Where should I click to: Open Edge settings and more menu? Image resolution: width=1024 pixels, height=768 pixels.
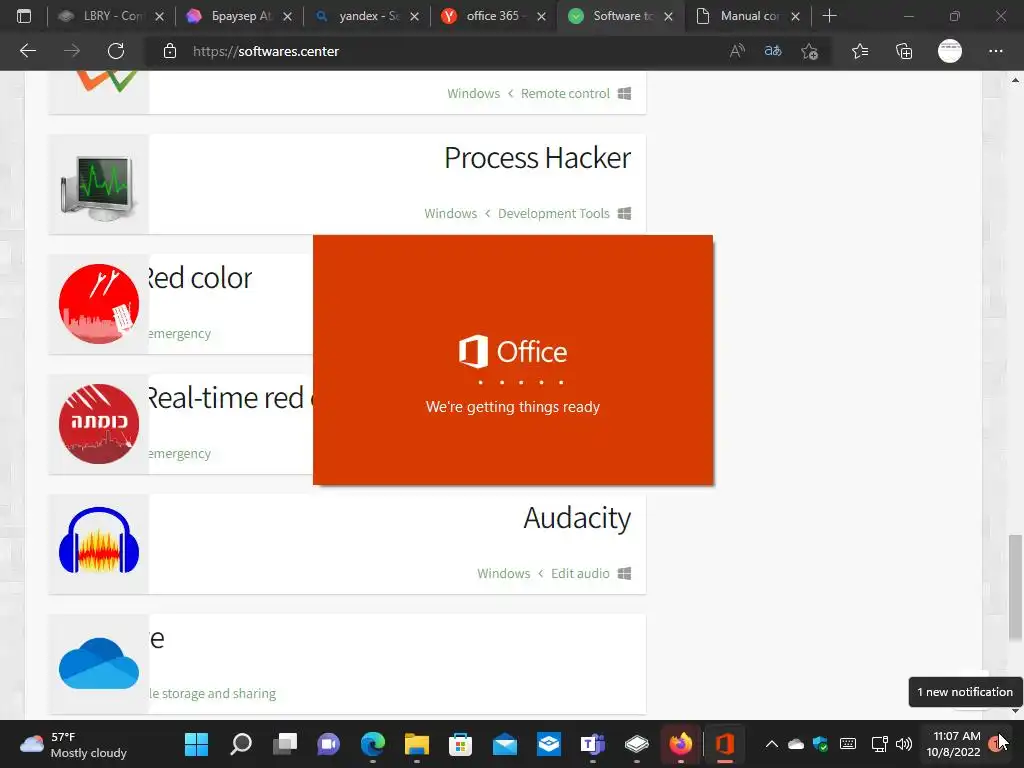[x=995, y=51]
